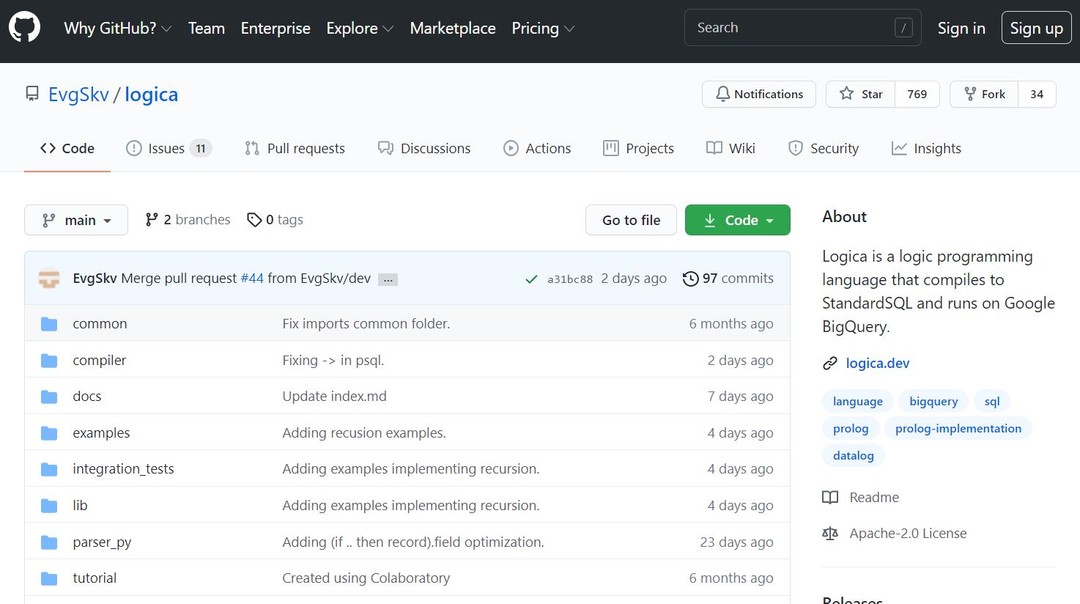Image resolution: width=1080 pixels, height=604 pixels.
Task: Click the license scale icon
Action: pos(830,534)
